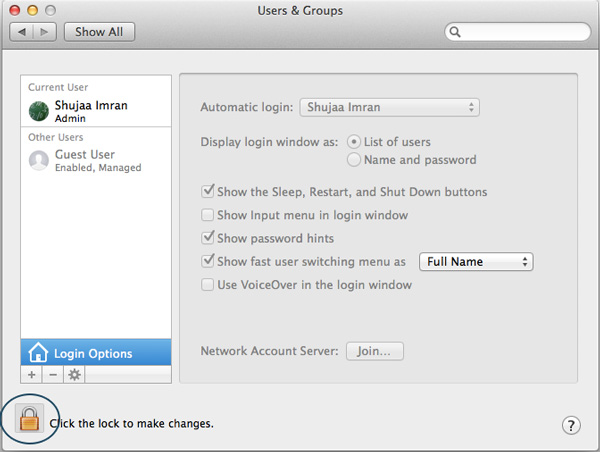Click the Show All button
Screen dimensions: 600x452
tap(99, 32)
